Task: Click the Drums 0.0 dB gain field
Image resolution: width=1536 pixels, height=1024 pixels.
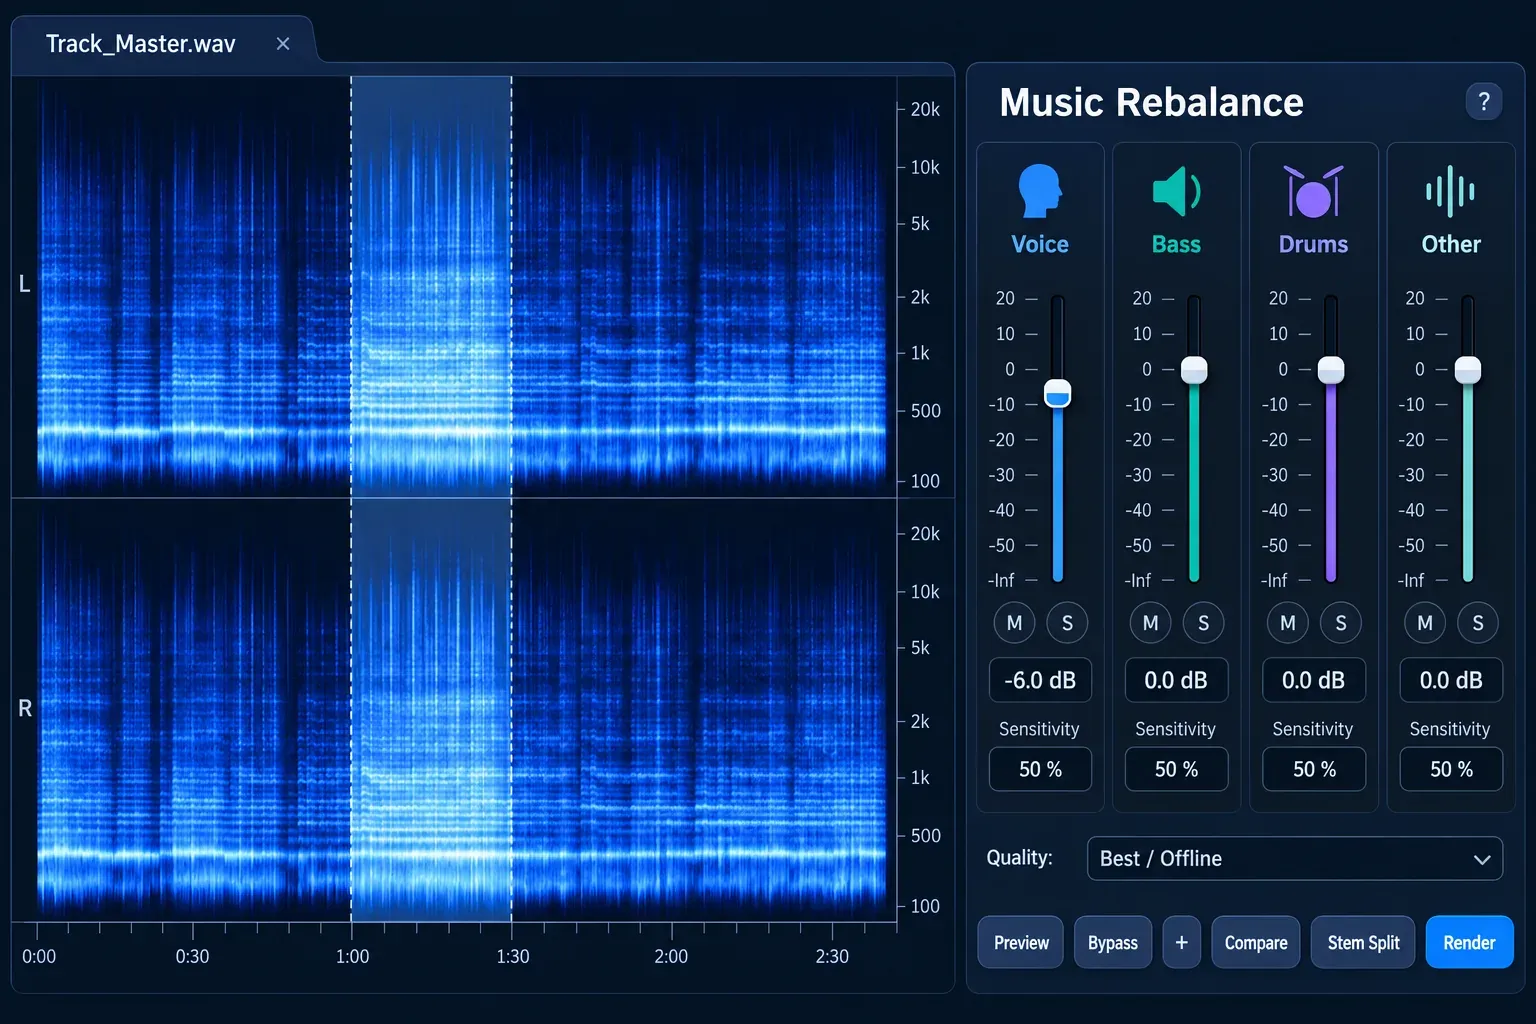Action: click(x=1313, y=680)
